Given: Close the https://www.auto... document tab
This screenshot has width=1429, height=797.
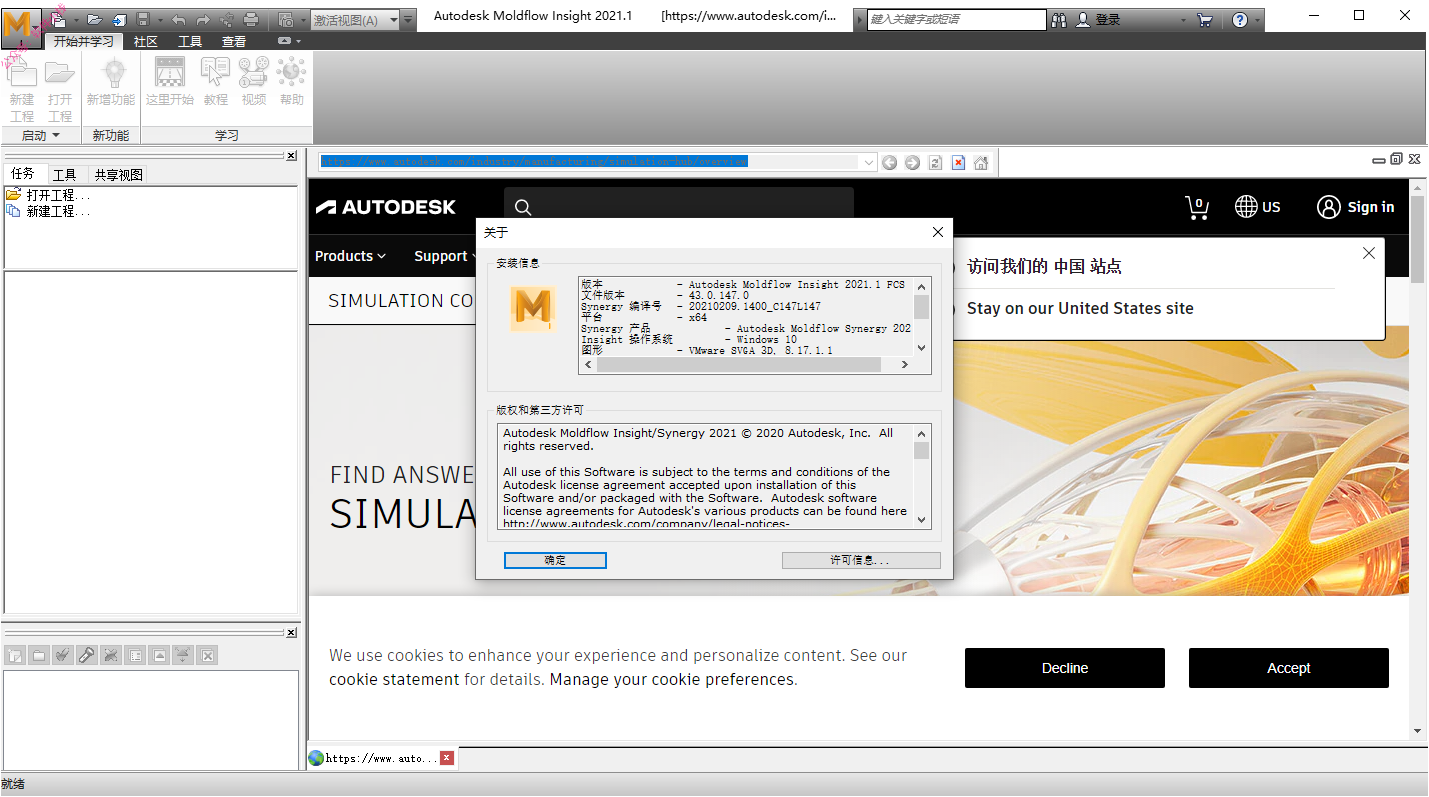Looking at the screenshot, I should [x=446, y=758].
